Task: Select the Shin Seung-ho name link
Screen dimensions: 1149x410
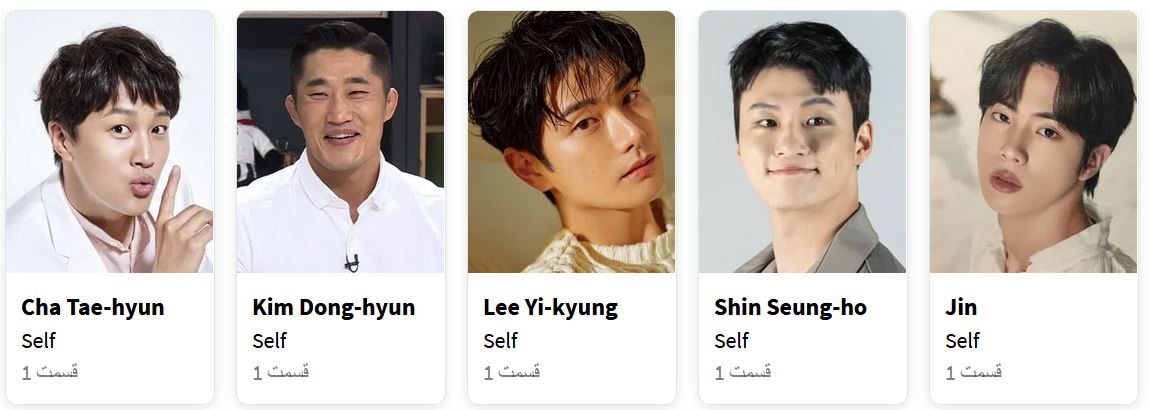Action: (791, 308)
